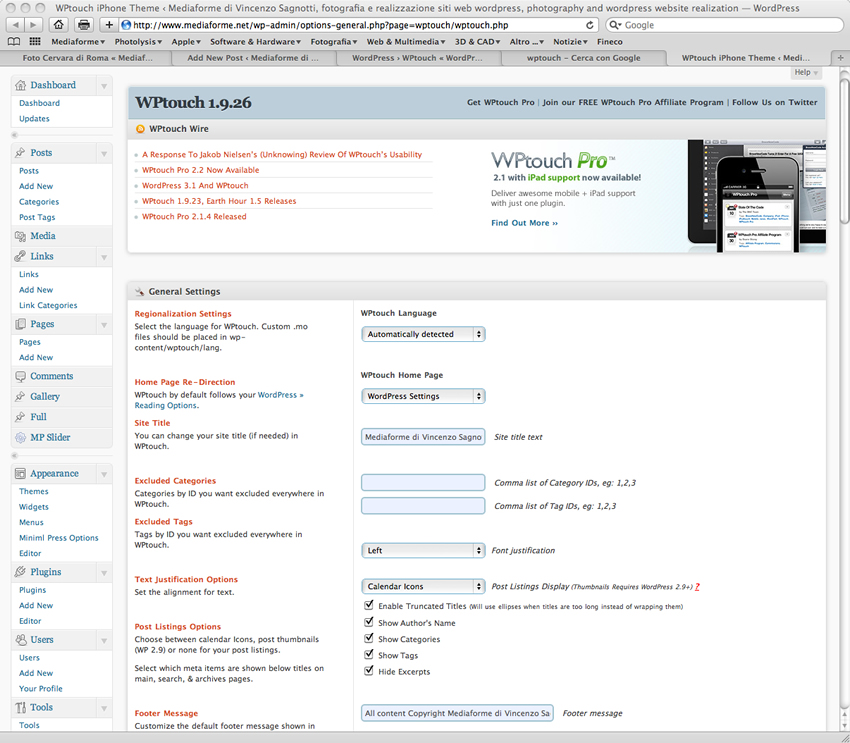Viewport: 850px width, 743px height.
Task: Collapse the Posts menu arrow
Action: [104, 154]
